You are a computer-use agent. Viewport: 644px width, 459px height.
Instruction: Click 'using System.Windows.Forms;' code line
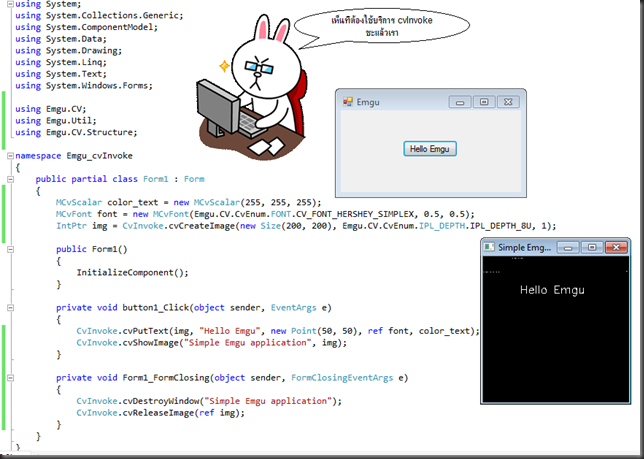pyautogui.click(x=84, y=86)
